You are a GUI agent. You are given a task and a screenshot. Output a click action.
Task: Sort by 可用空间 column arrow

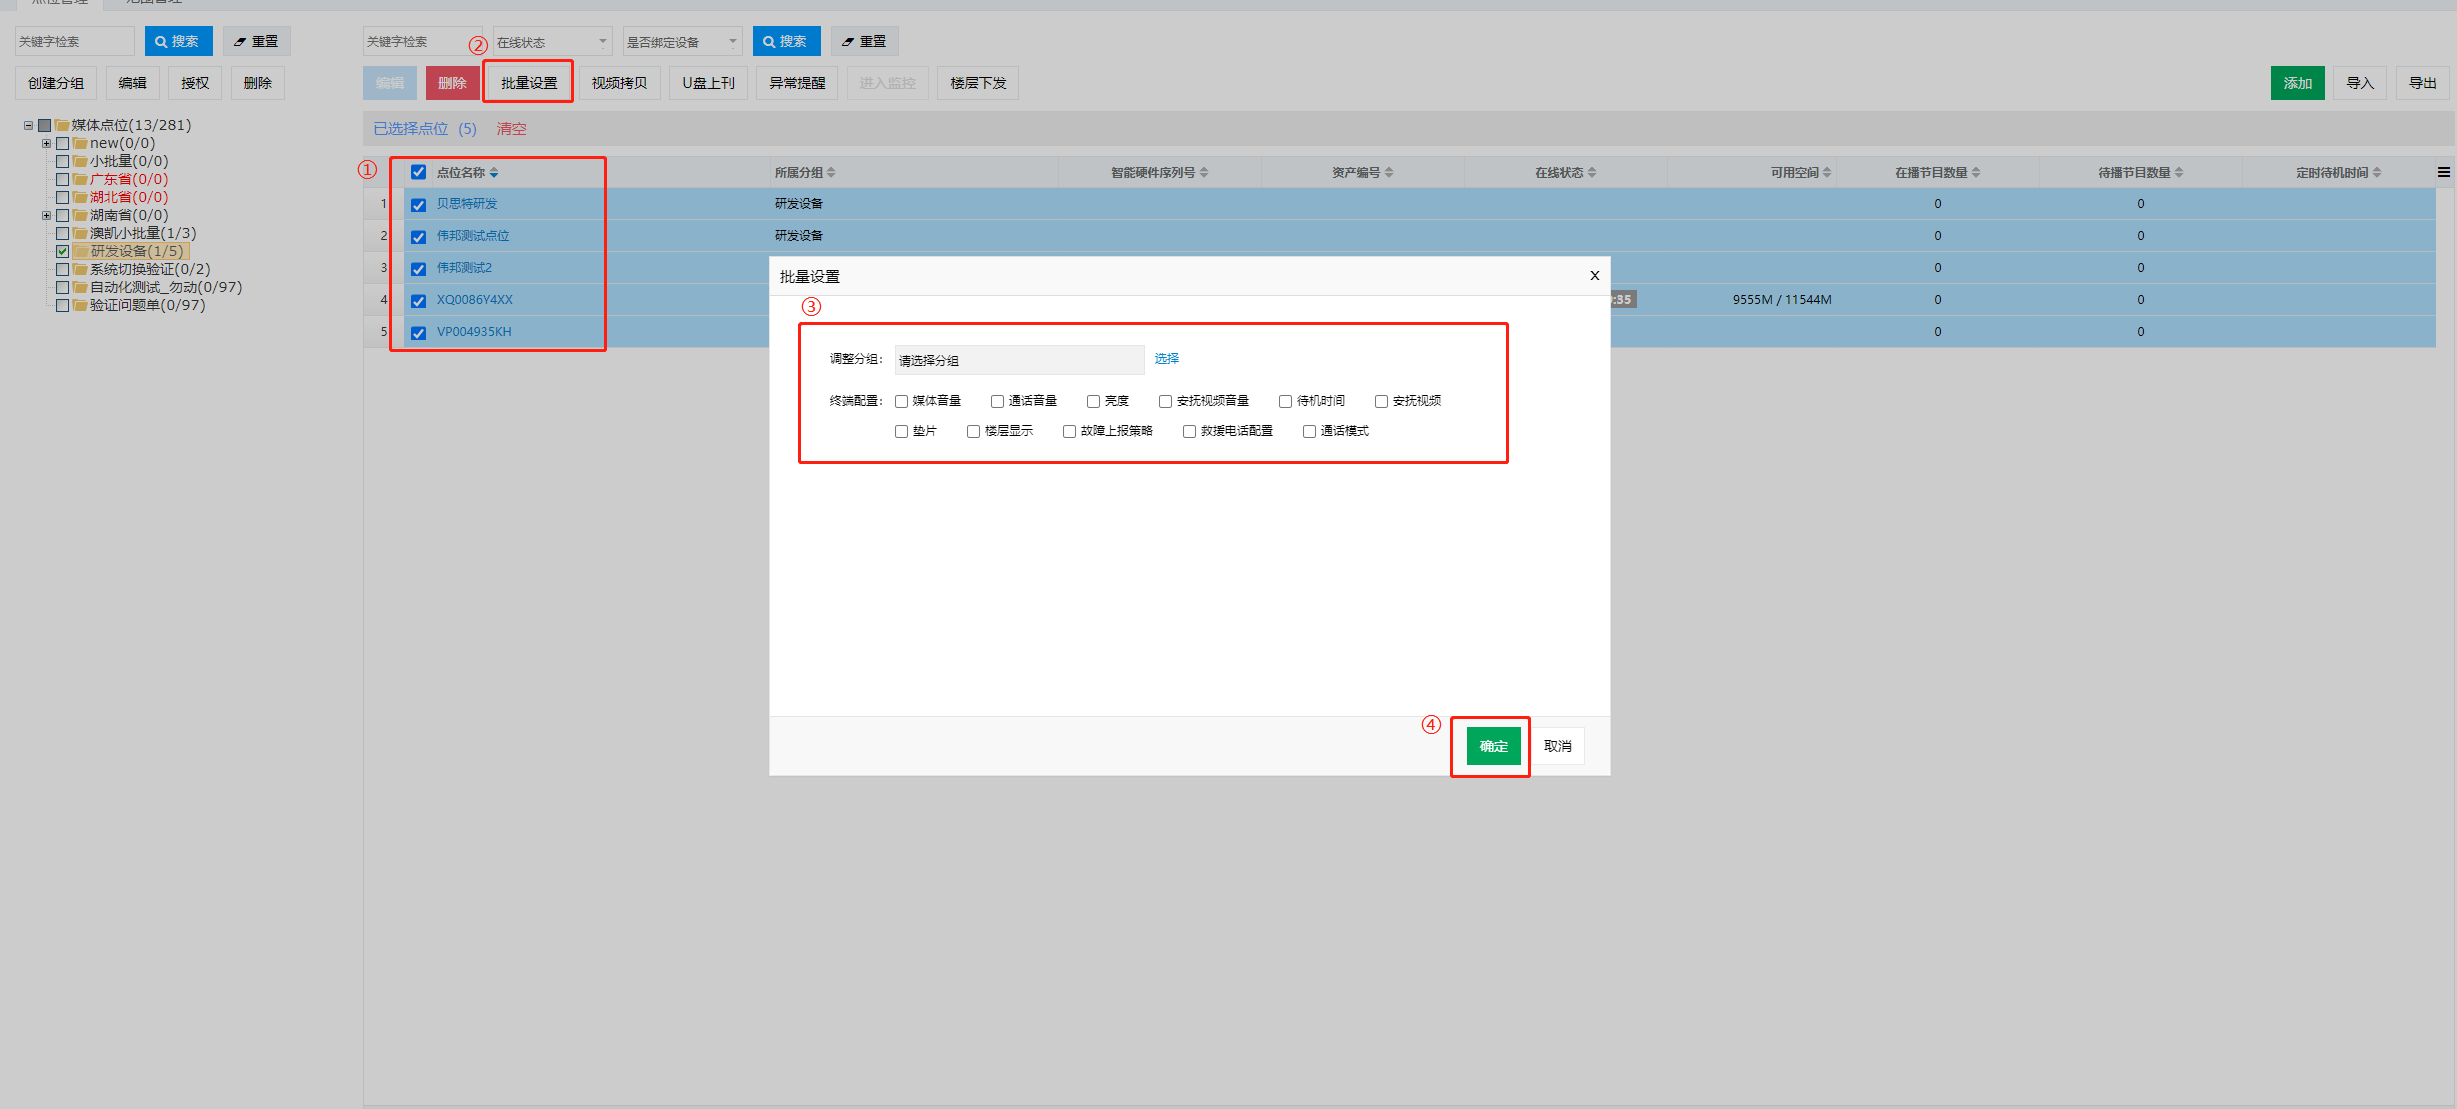pos(1827,173)
